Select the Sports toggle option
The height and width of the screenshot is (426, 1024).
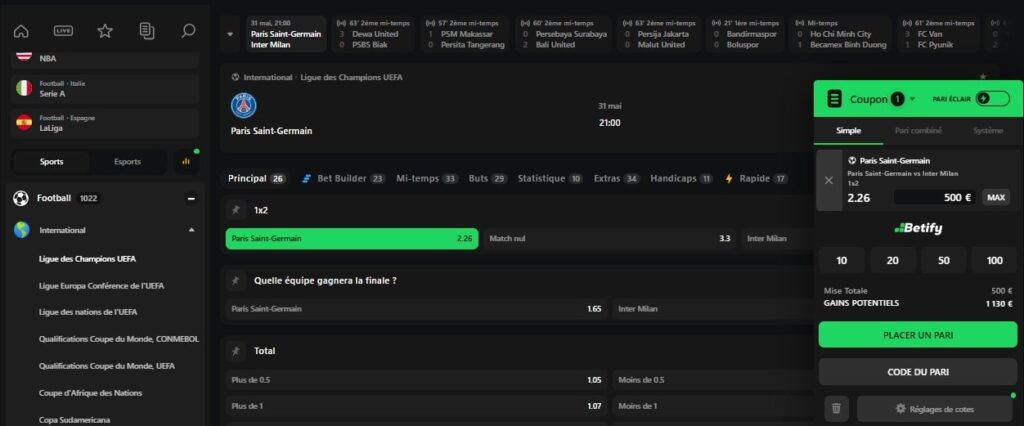(x=51, y=161)
